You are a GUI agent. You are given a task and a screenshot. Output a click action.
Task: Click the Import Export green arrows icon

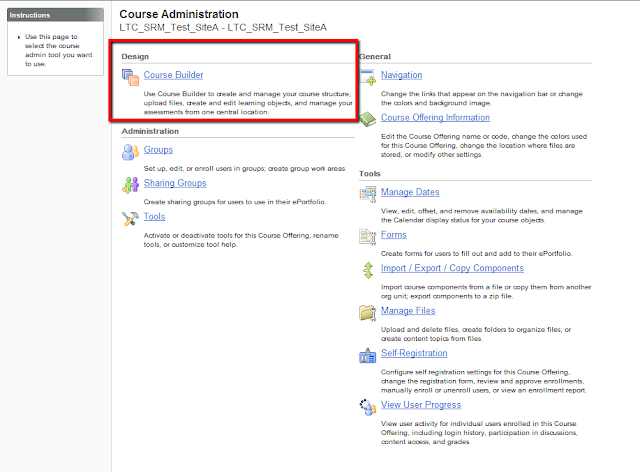(368, 270)
